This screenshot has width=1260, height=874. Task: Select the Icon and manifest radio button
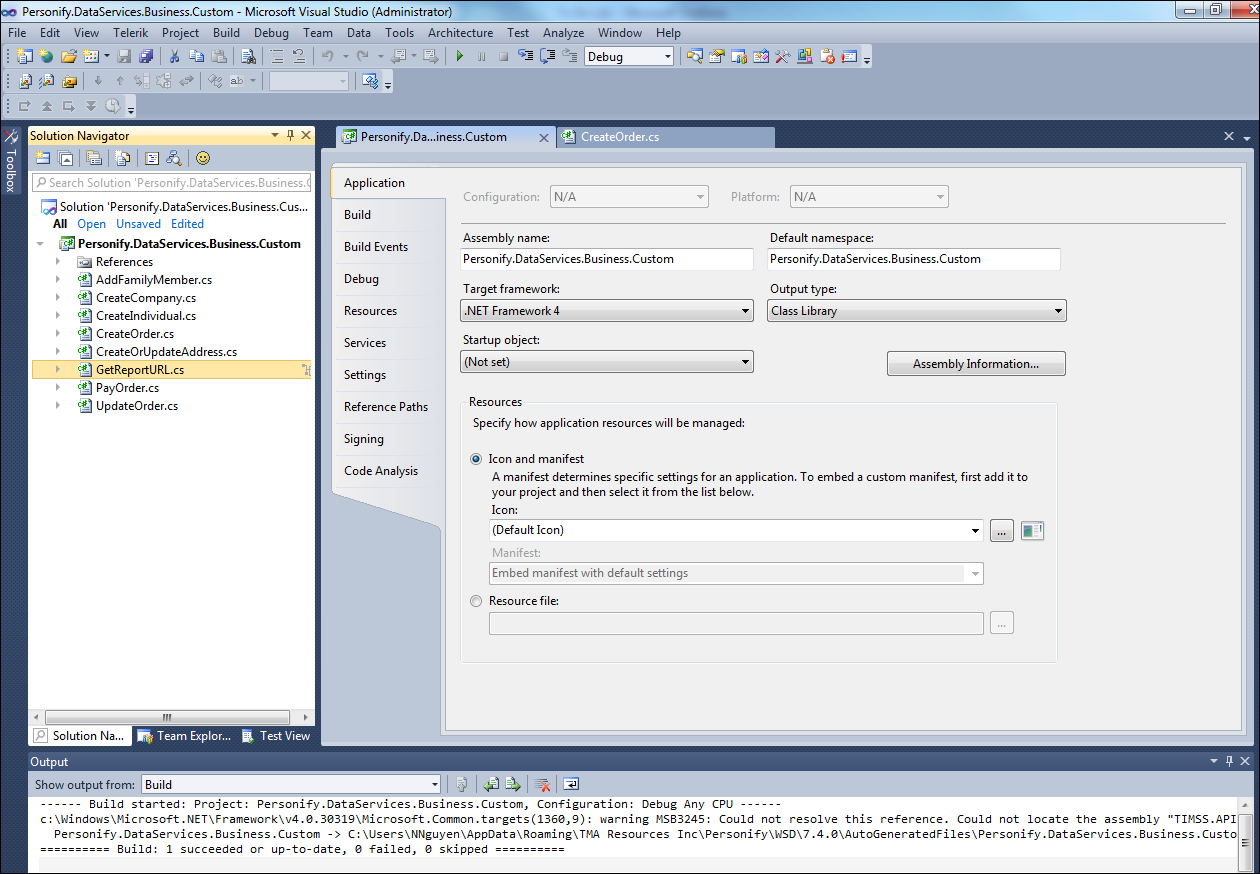click(x=476, y=459)
